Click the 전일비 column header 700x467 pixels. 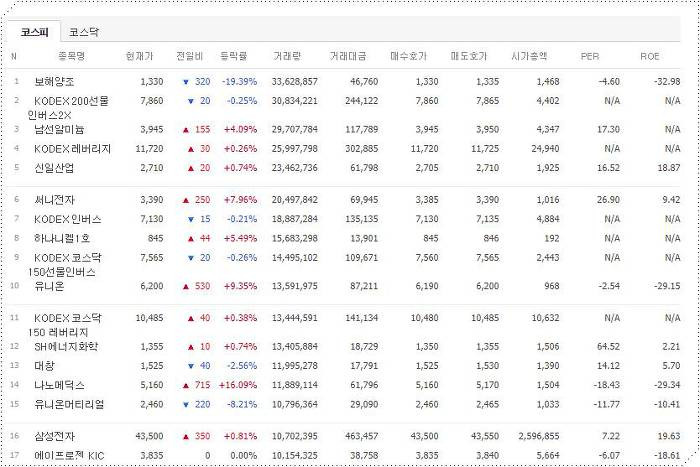(x=189, y=56)
